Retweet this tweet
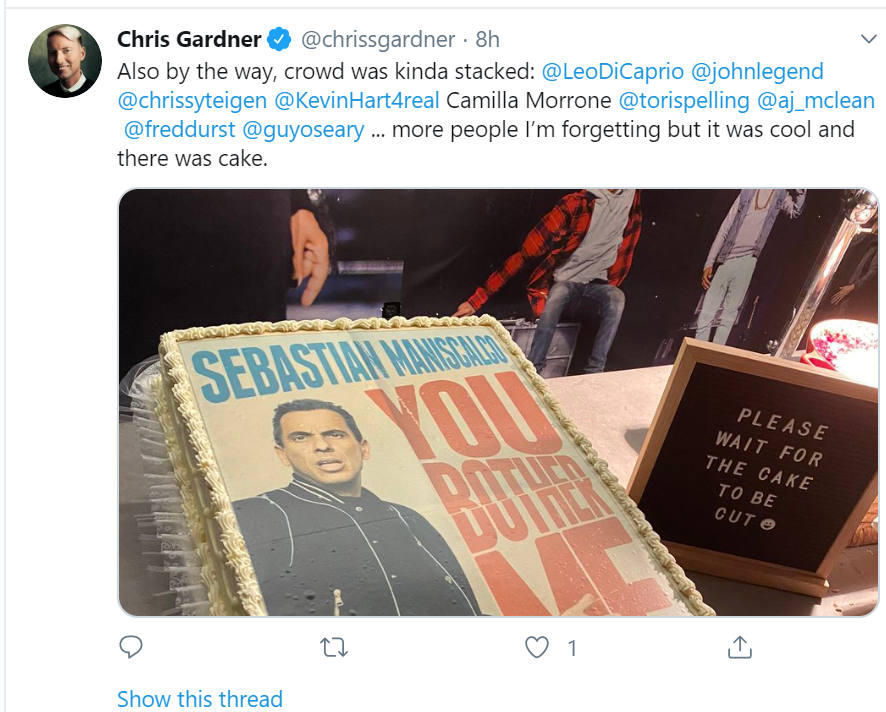Screen dimensions: 886x712 334,648
